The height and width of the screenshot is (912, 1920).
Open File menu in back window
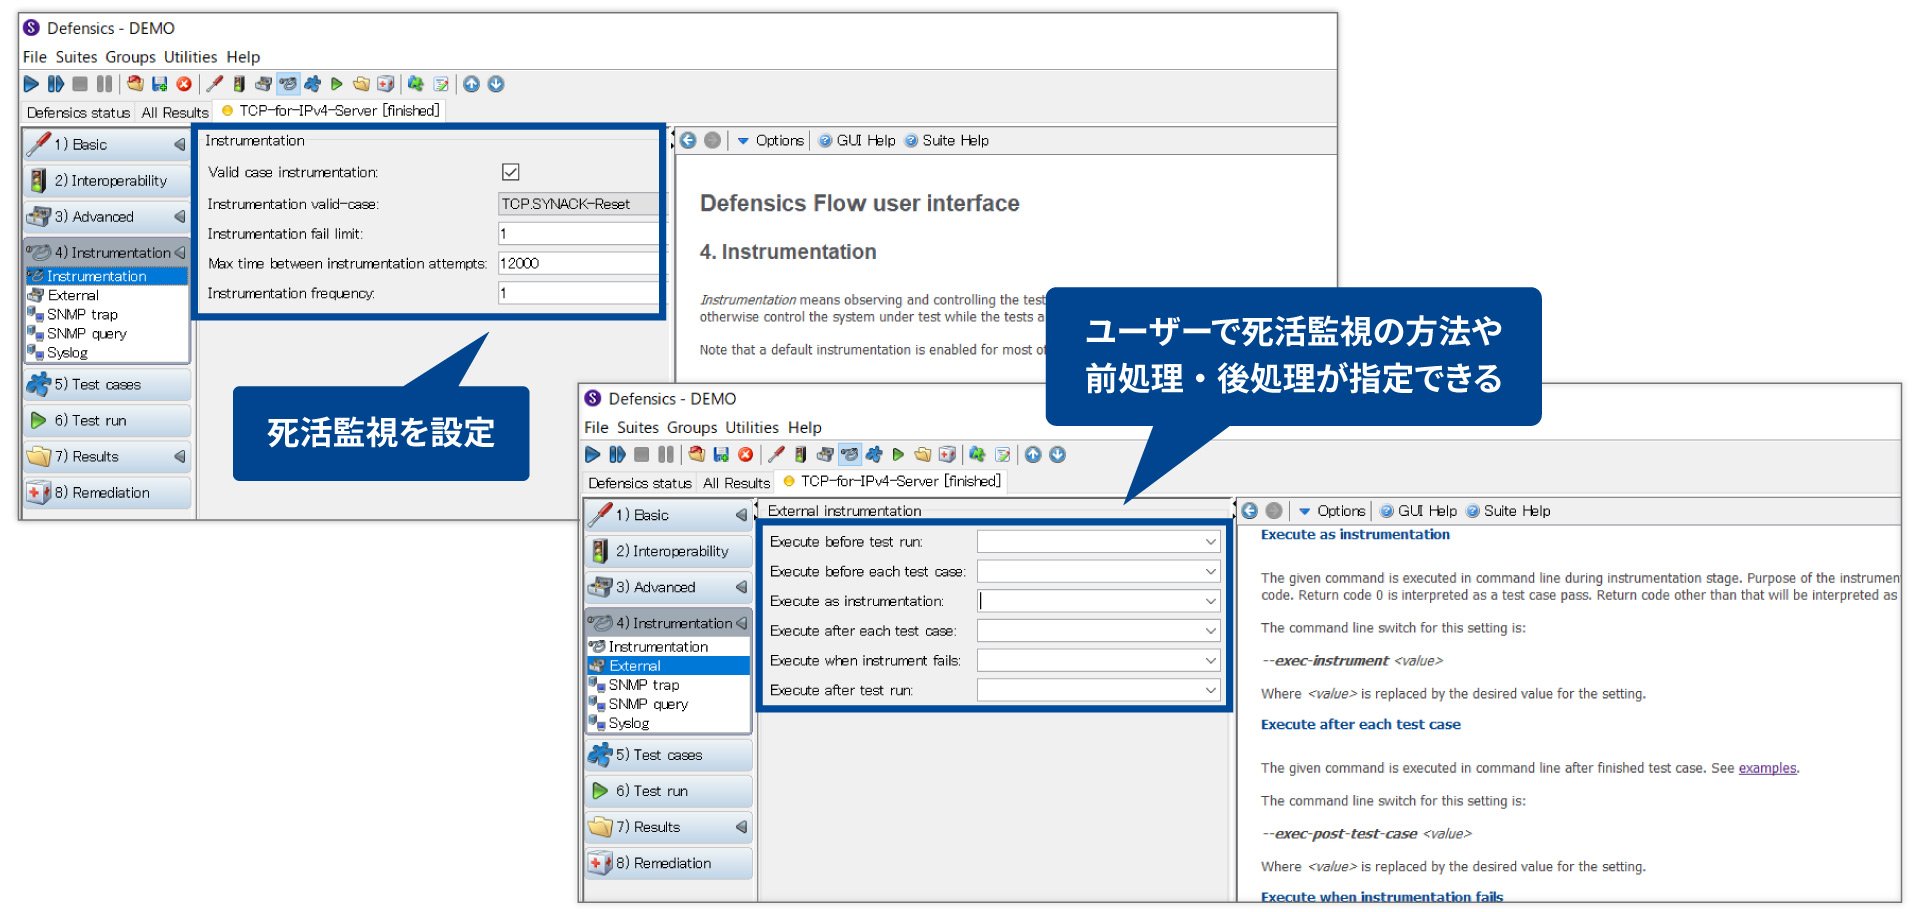pyautogui.click(x=35, y=57)
